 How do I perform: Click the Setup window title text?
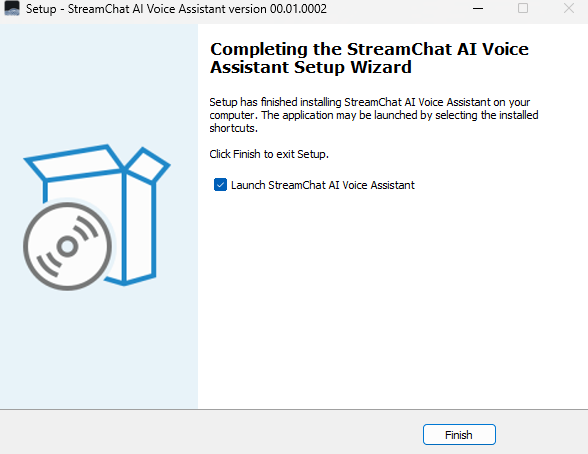point(176,8)
